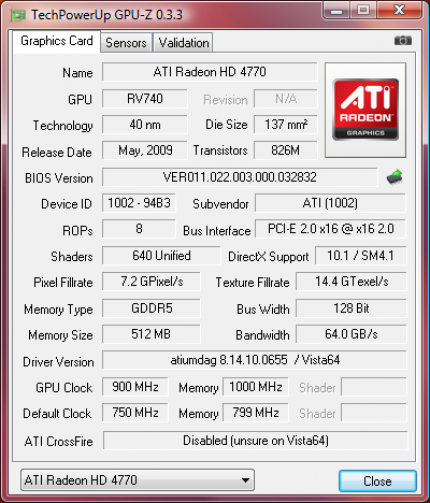Image resolution: width=430 pixels, height=503 pixels.
Task: Click the default Memory clock 799 MHz
Action: coord(255,413)
